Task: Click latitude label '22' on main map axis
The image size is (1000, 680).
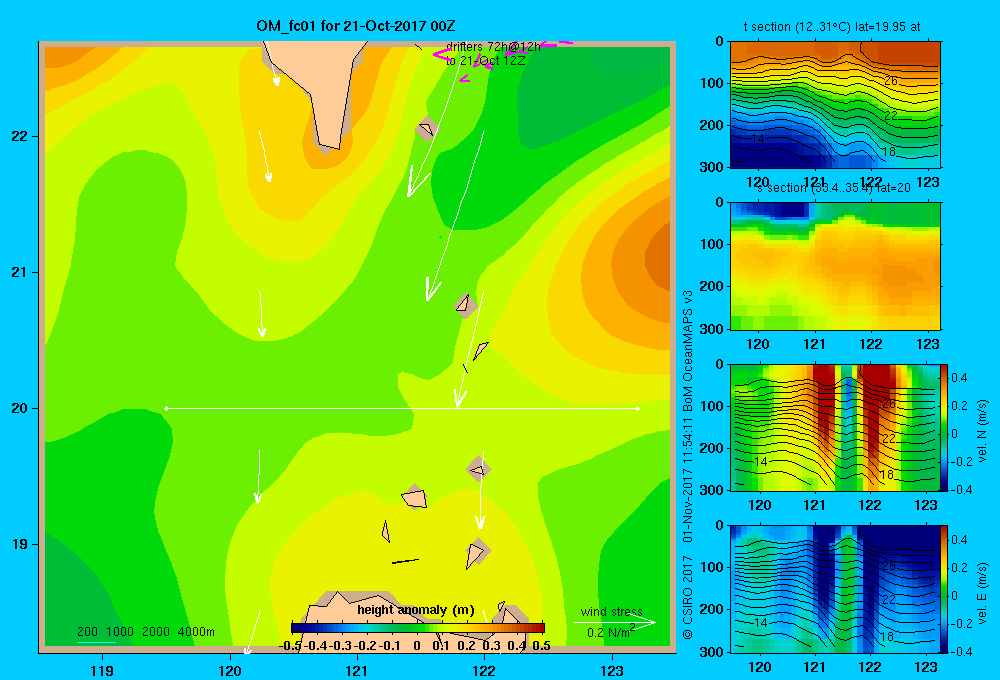Action: (x=20, y=136)
